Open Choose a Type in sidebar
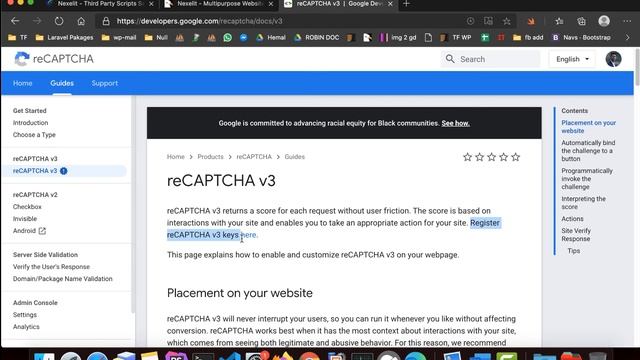 pyautogui.click(x=34, y=135)
